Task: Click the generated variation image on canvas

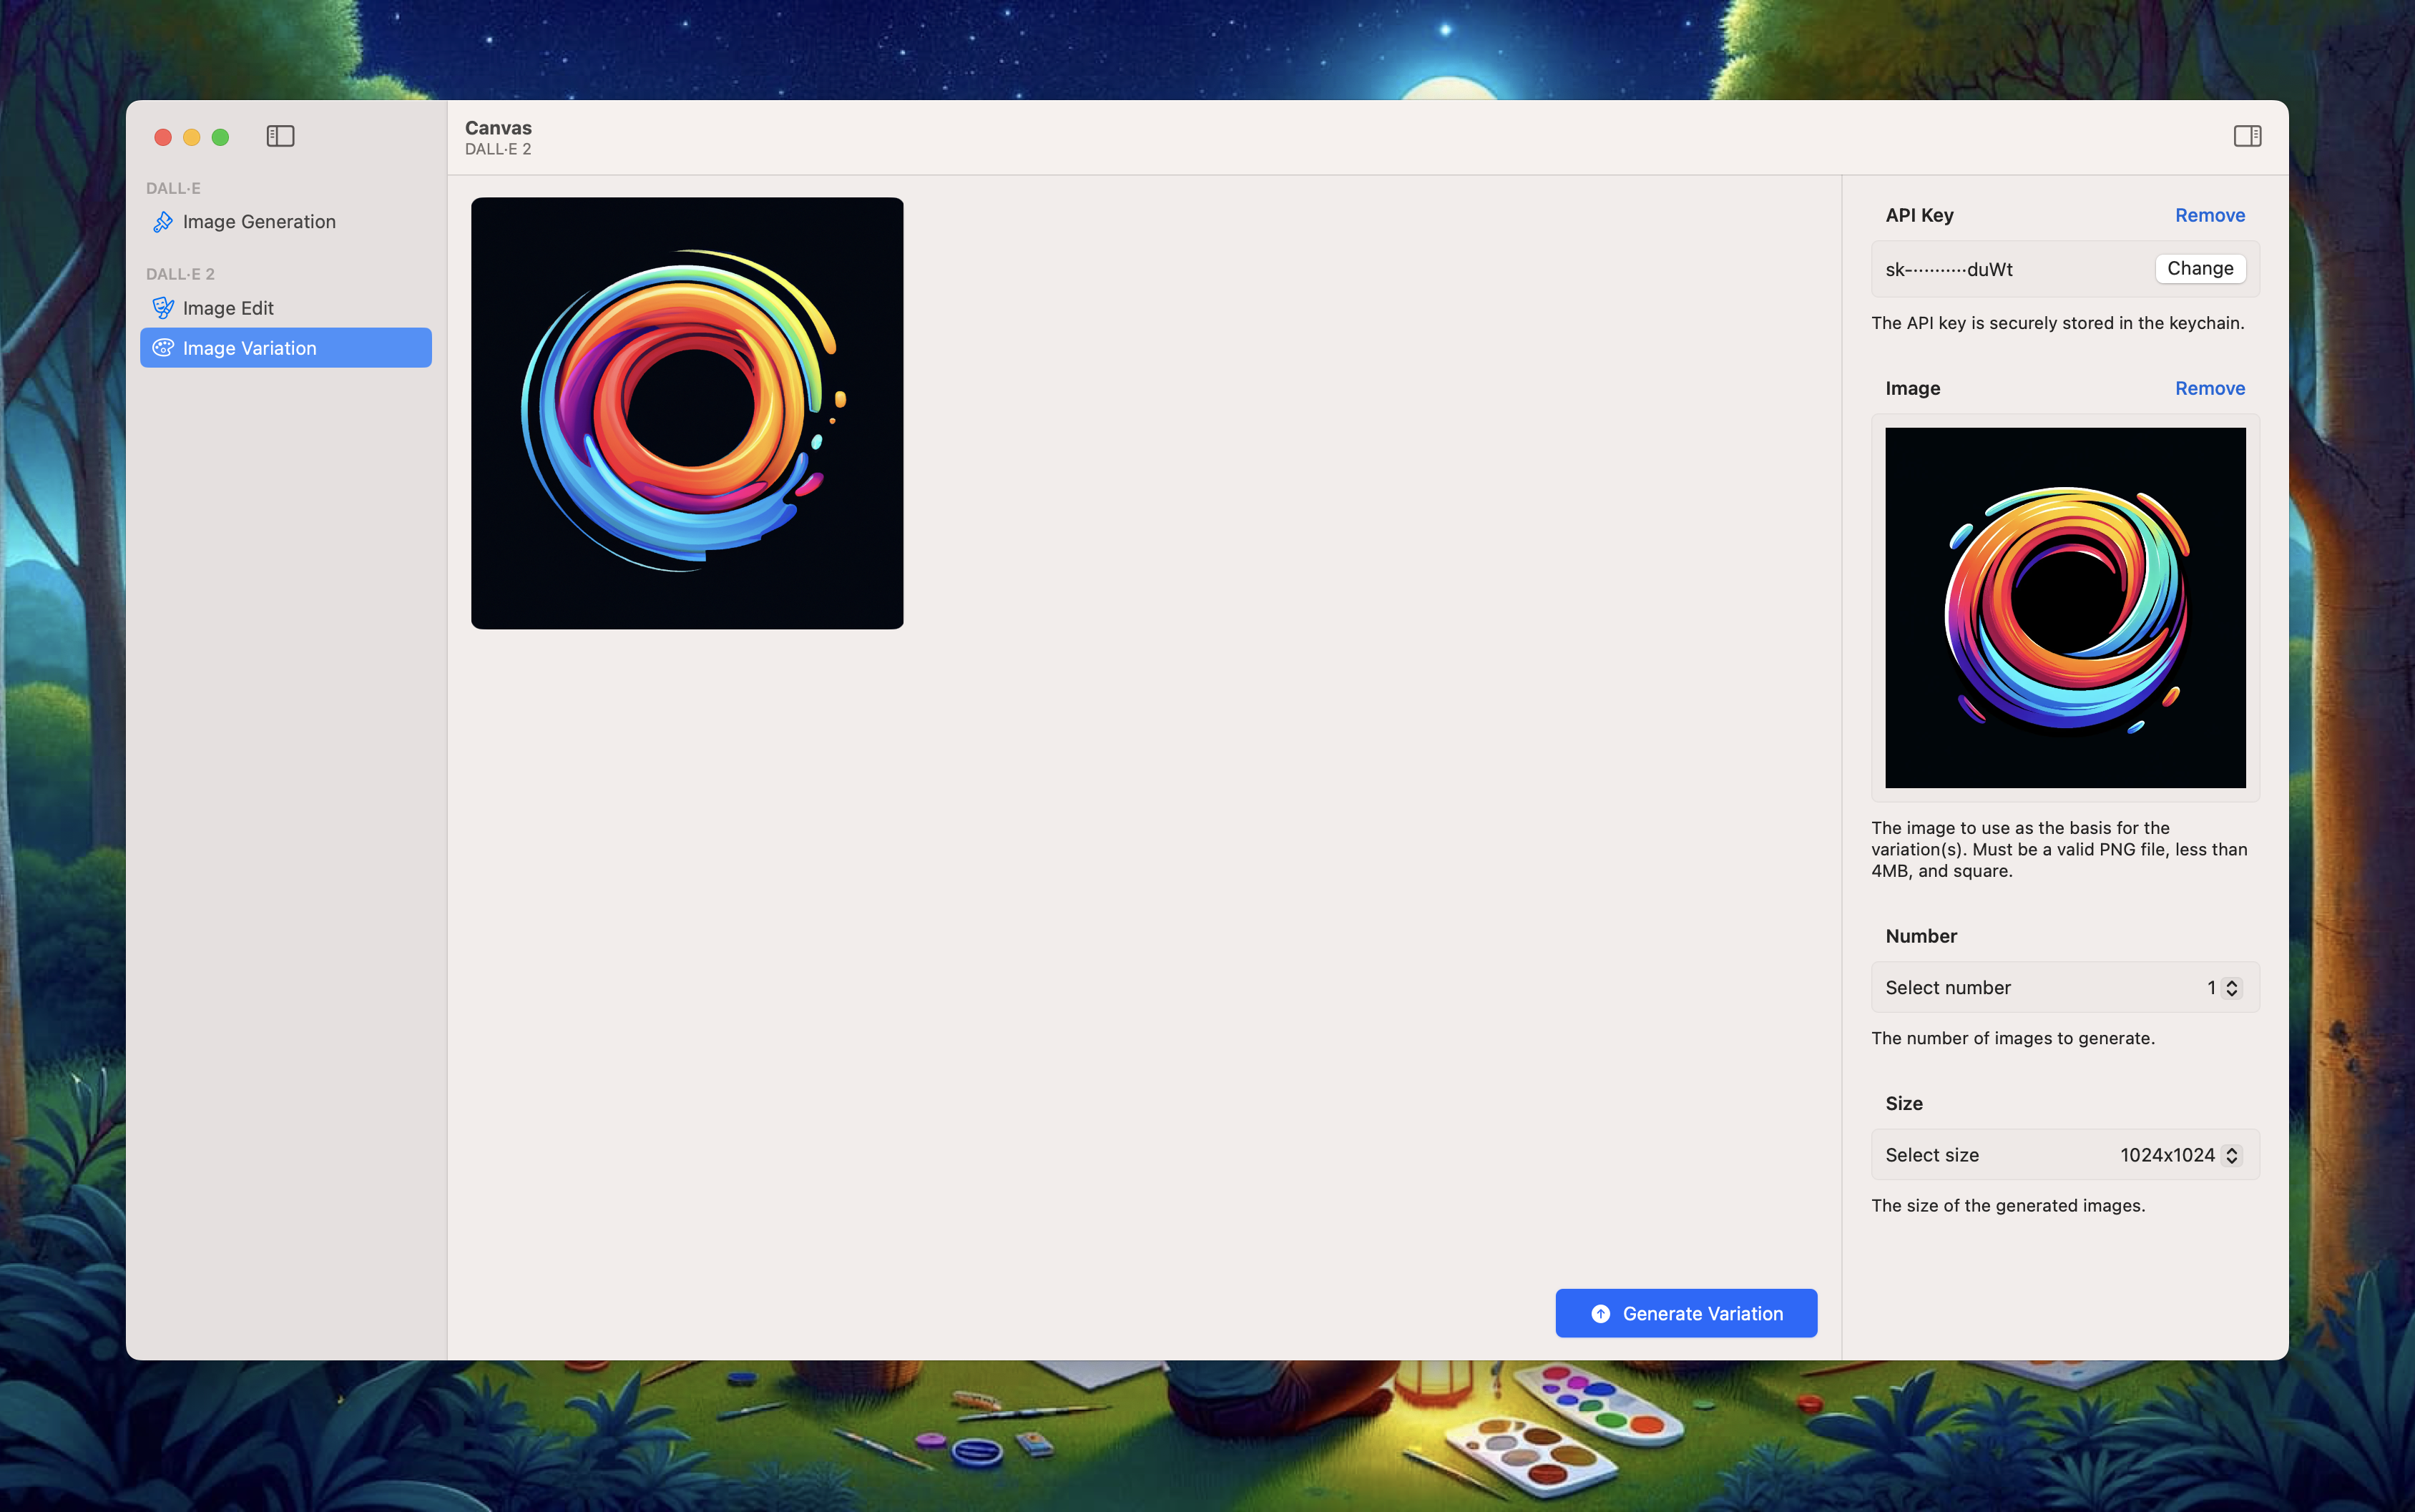Action: pos(687,413)
